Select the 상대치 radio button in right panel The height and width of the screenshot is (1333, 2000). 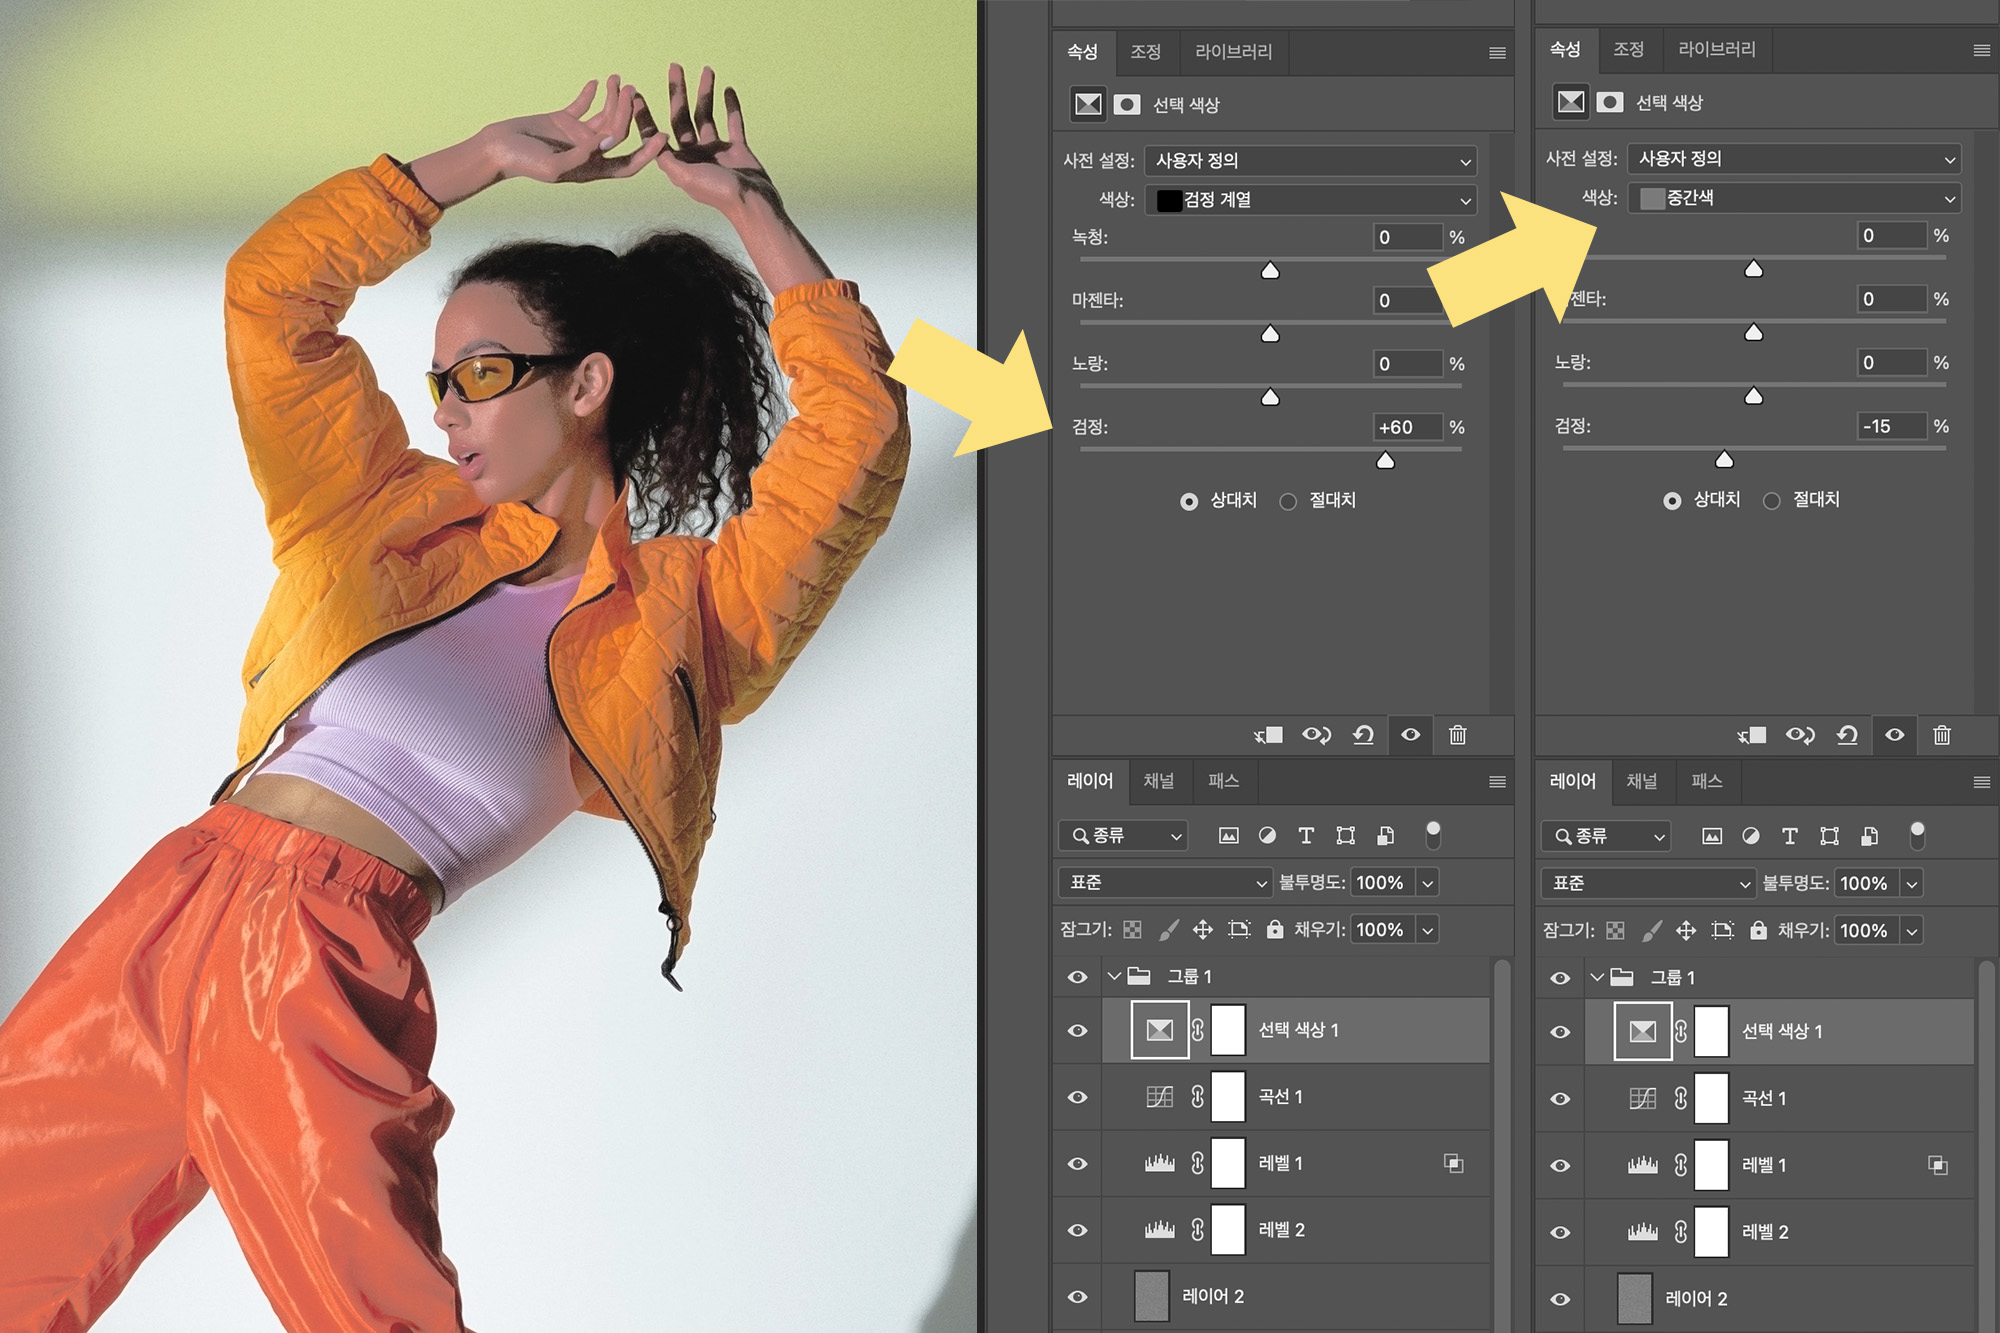pos(1672,501)
